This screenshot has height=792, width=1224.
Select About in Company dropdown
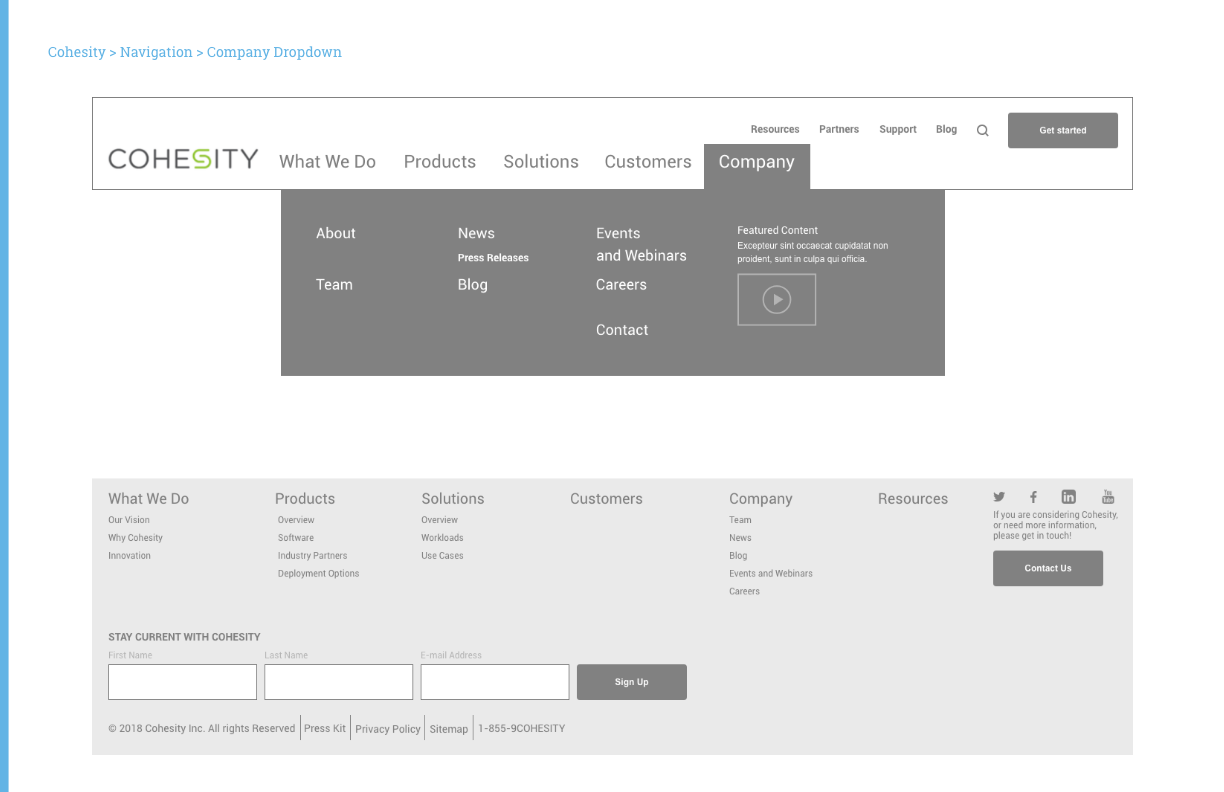click(336, 233)
